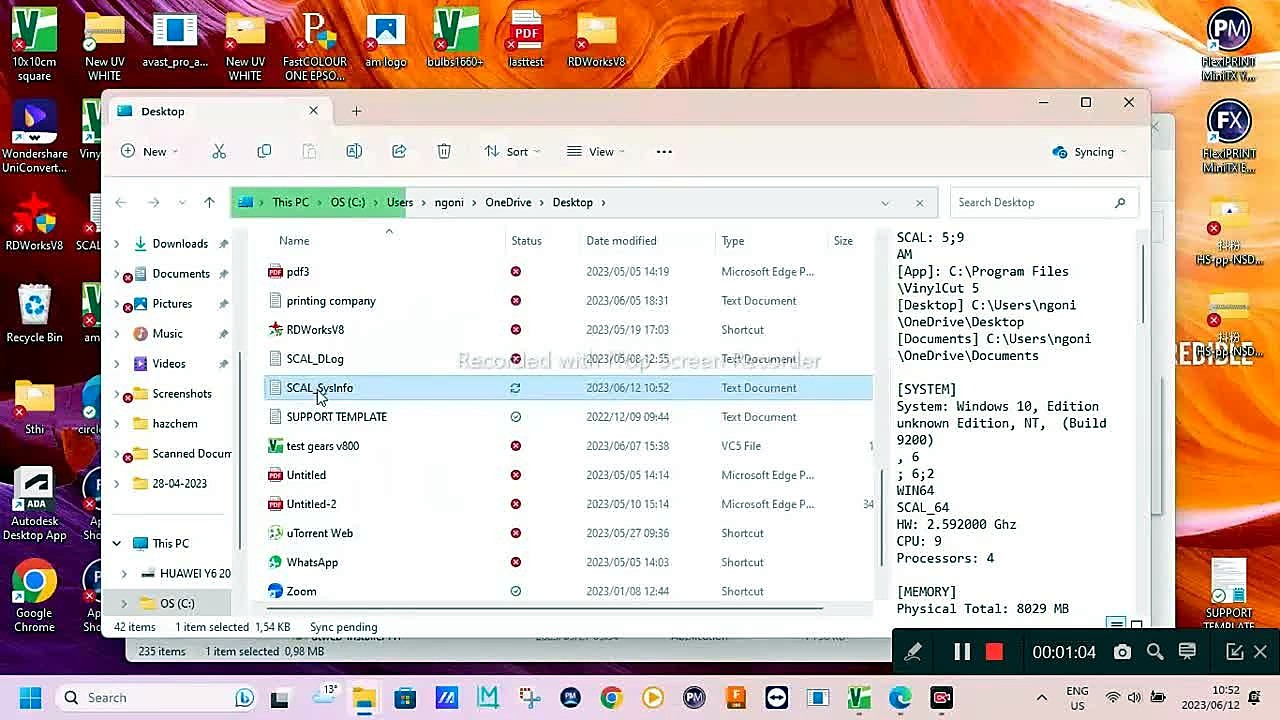Open Microsoft Edge from the taskbar
The image size is (1280, 720).
900,698
